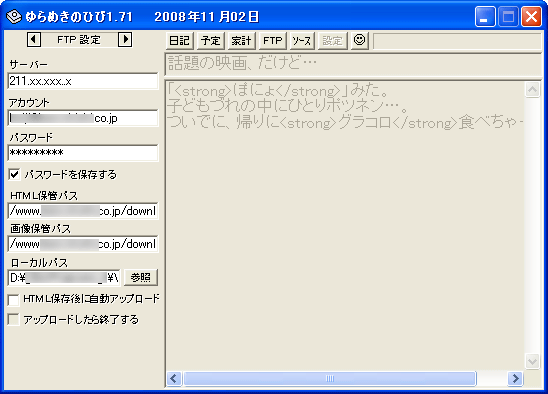Open the 家計 household accounts tab
The image size is (548, 394).
coord(241,41)
